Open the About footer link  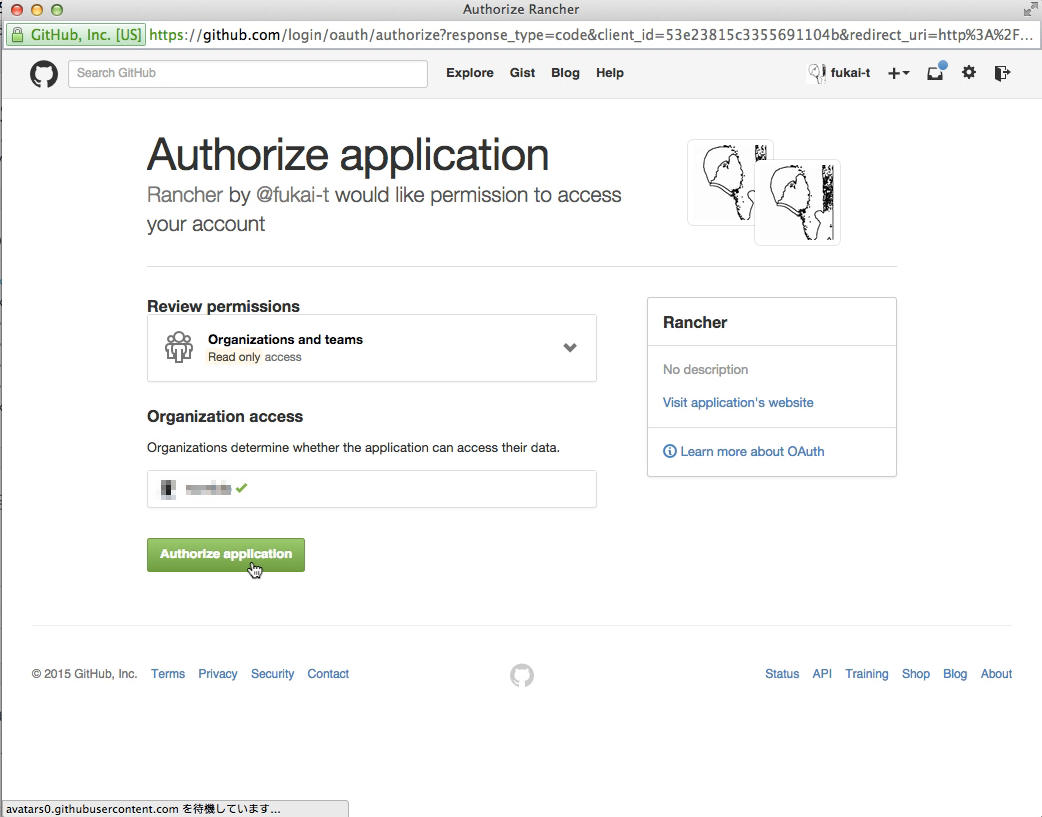996,673
